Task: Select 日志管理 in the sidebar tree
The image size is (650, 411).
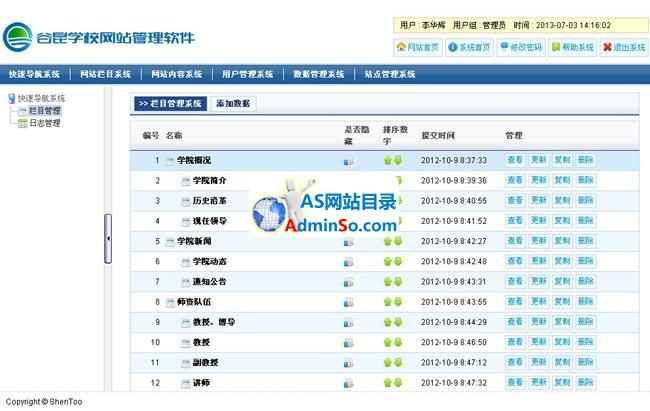Action: (45, 123)
